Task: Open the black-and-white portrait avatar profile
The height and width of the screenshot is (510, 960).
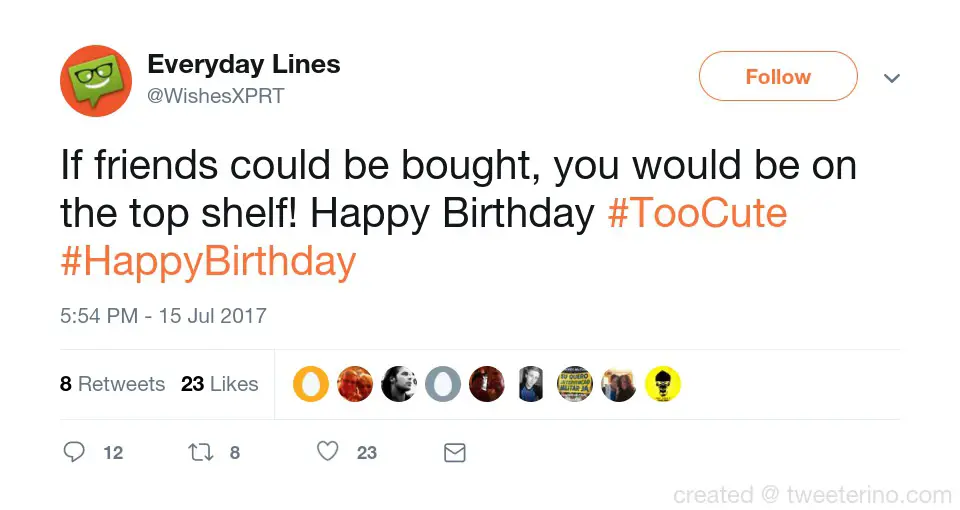Action: click(x=399, y=384)
